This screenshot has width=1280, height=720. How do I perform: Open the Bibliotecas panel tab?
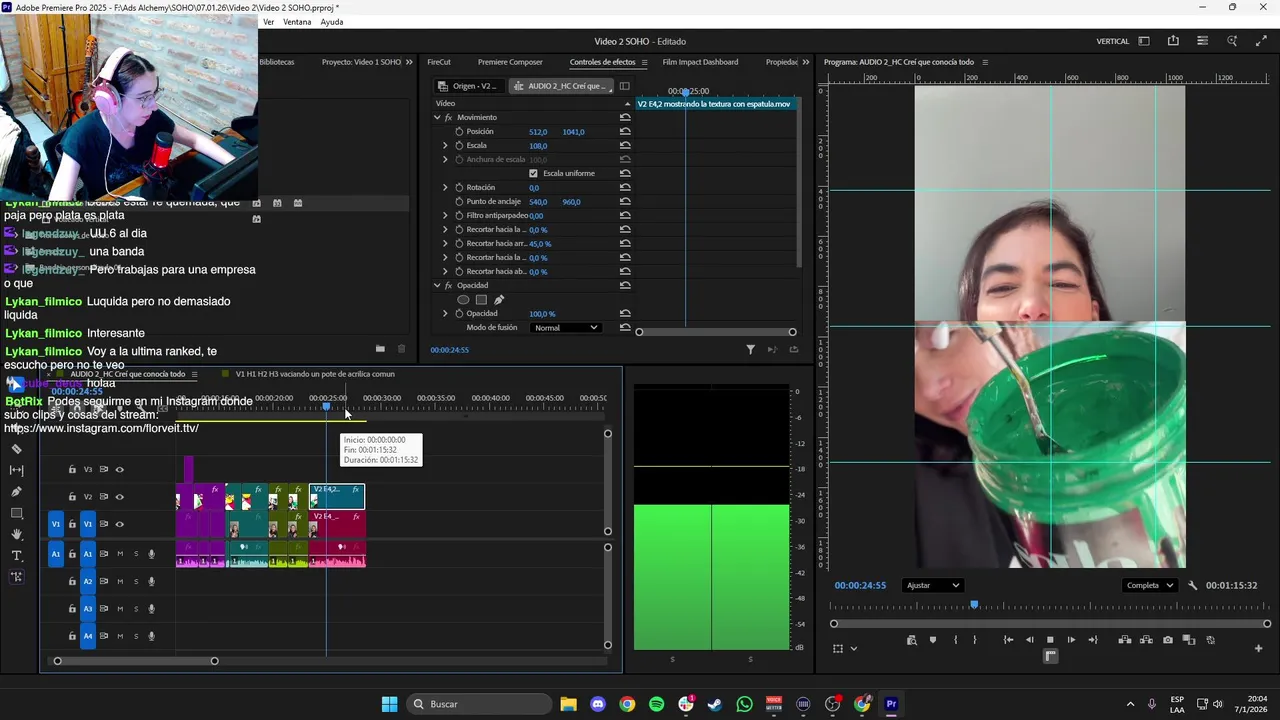click(276, 62)
